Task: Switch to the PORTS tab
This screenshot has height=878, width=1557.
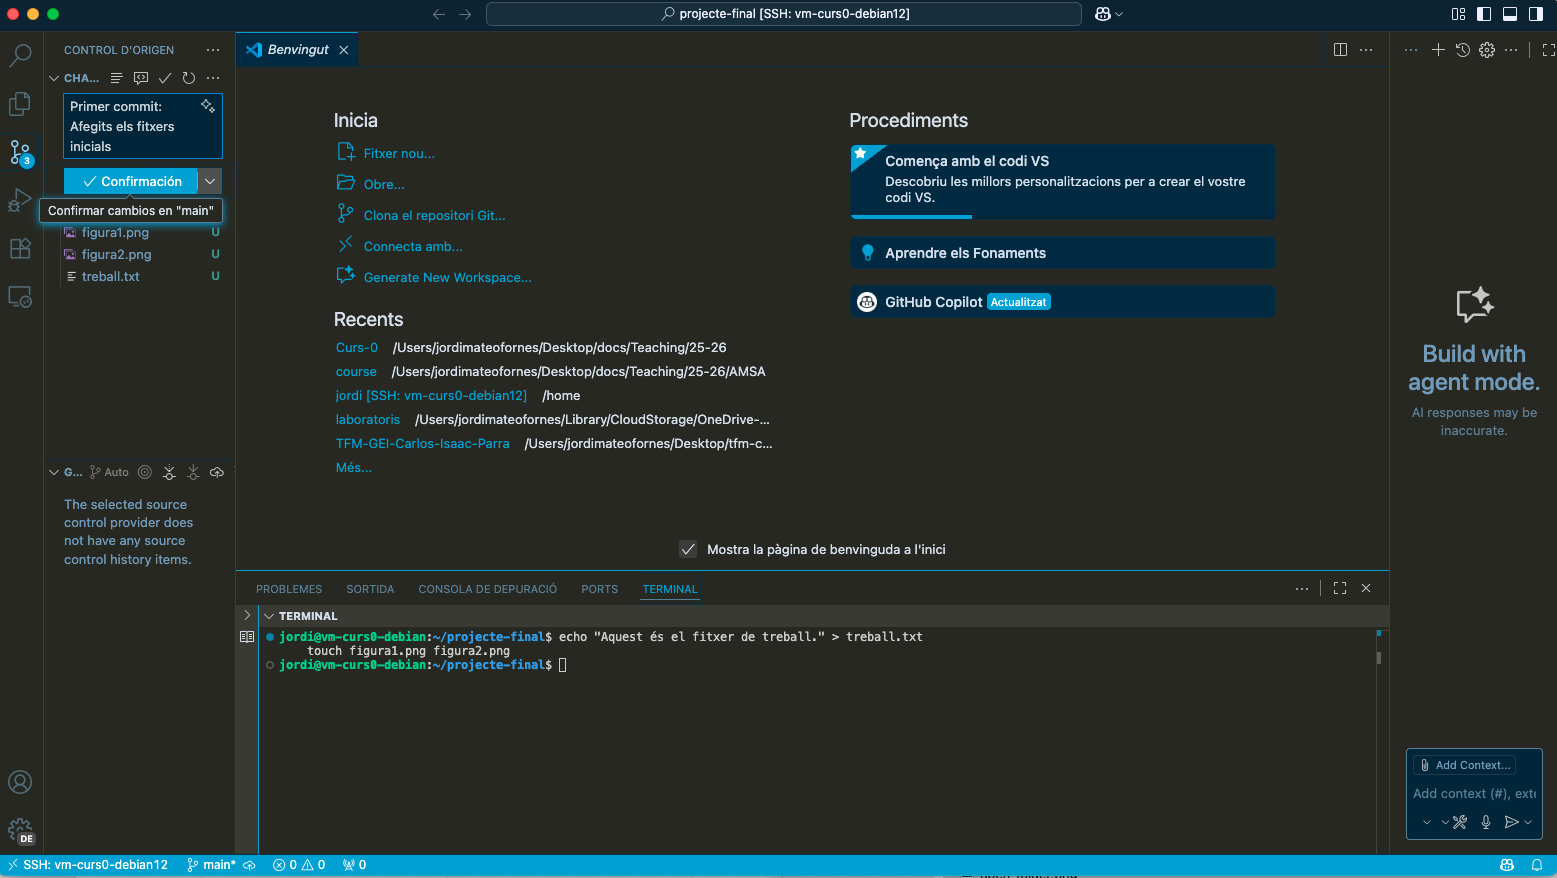Action: tap(600, 589)
